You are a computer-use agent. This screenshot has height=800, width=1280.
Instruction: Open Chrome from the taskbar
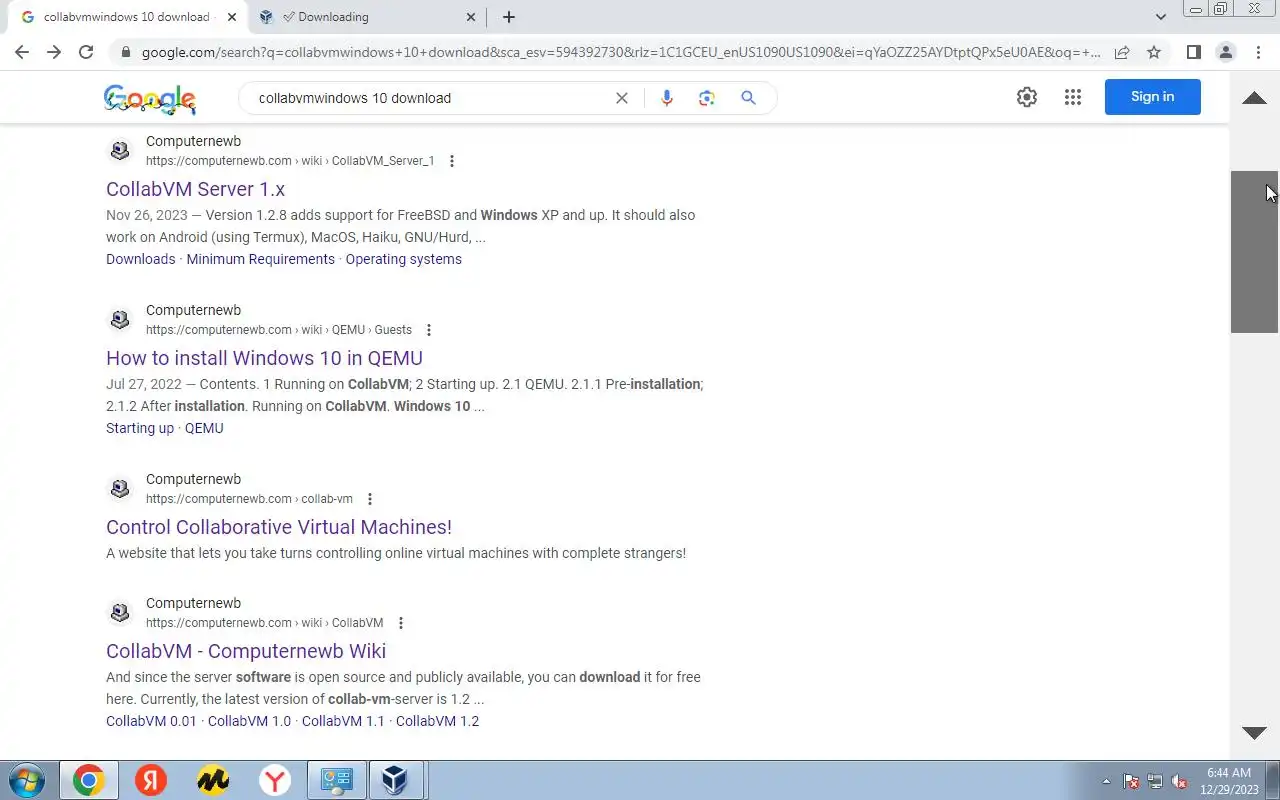pyautogui.click(x=88, y=780)
